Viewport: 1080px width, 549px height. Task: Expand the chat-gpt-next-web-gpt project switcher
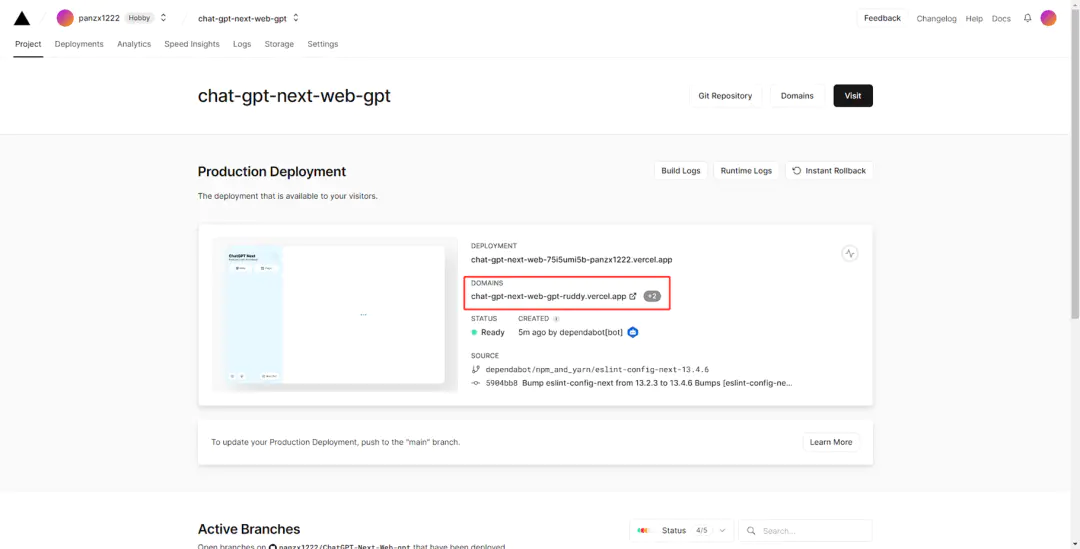click(x=296, y=18)
